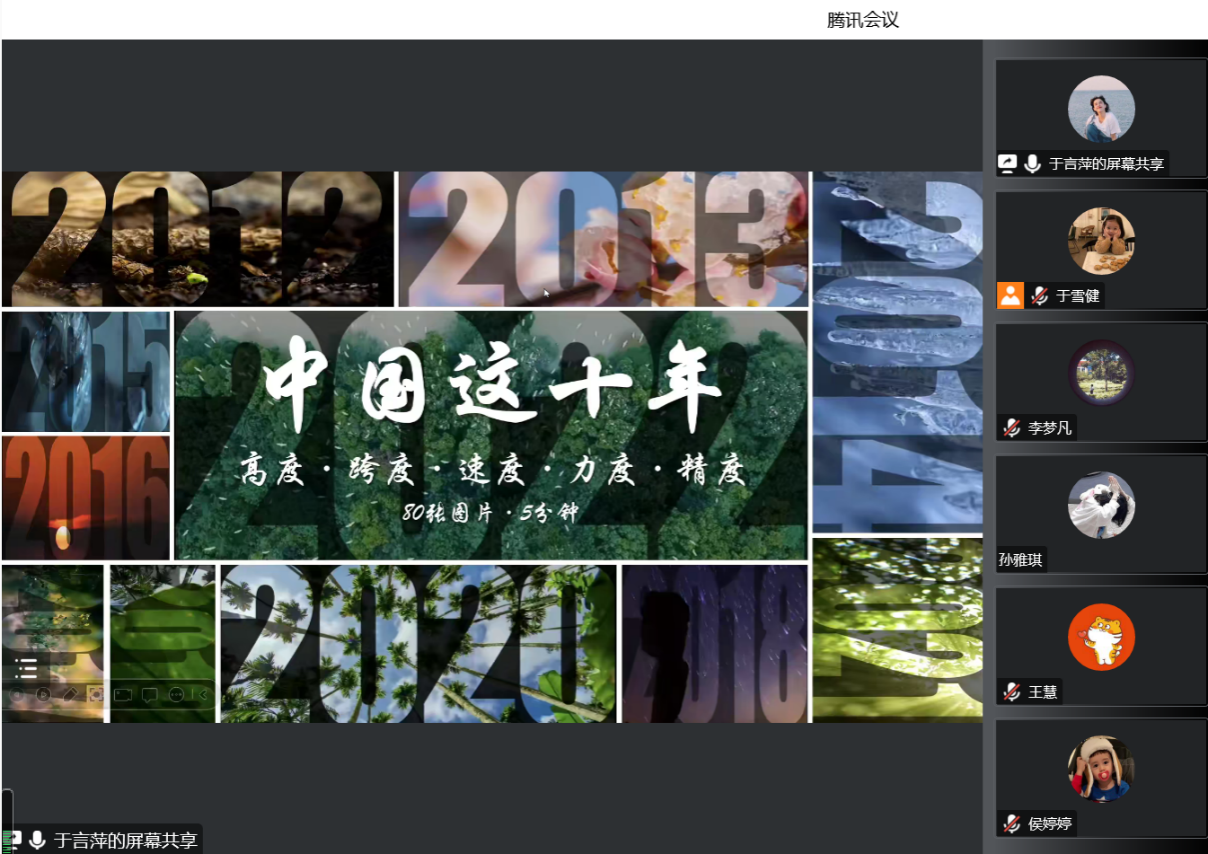Viewport: 1208px width, 854px height.
Task: Select 孙雅琪's participant video tile
Action: (1101, 514)
